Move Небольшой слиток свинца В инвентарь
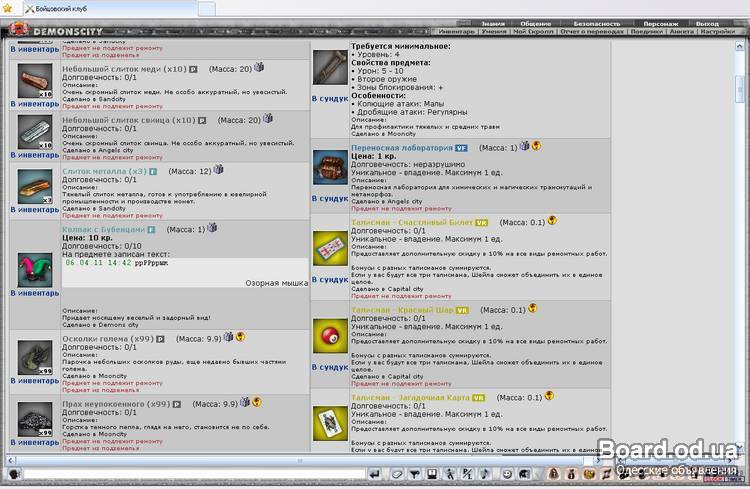This screenshot has width=750, height=489. (x=35, y=155)
